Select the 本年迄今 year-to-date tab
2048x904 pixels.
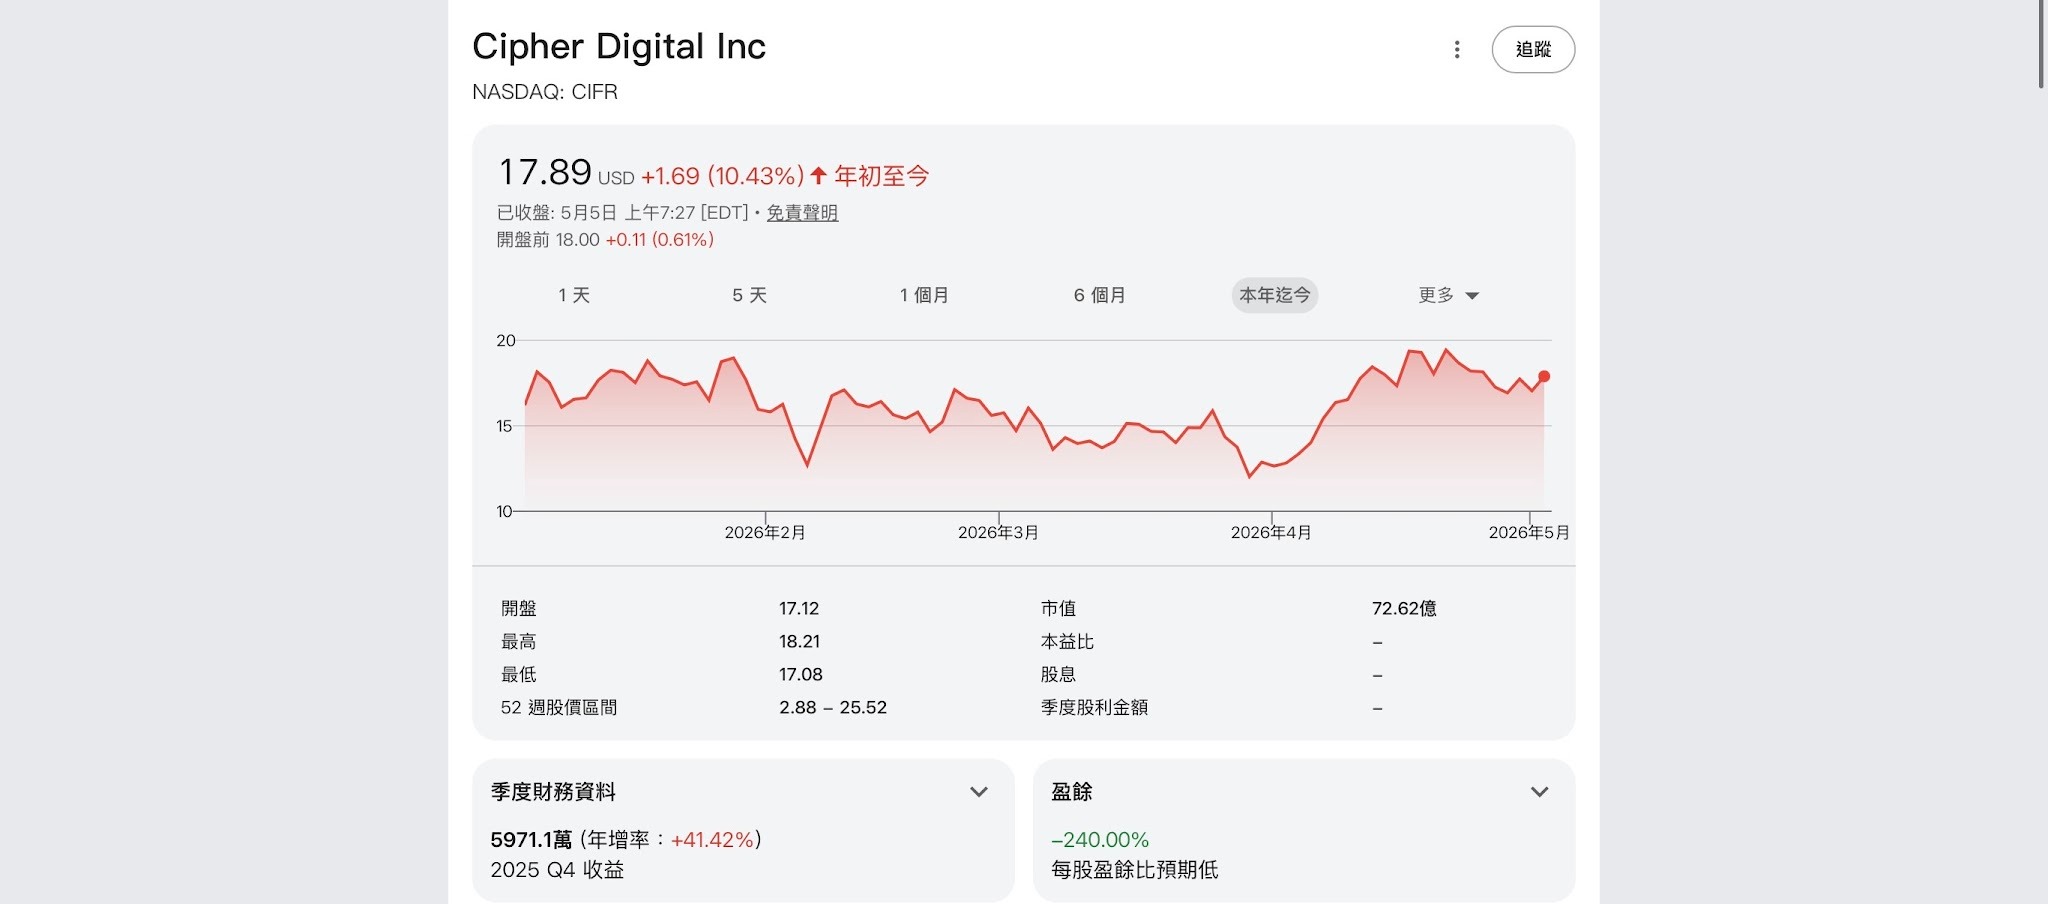(1274, 295)
